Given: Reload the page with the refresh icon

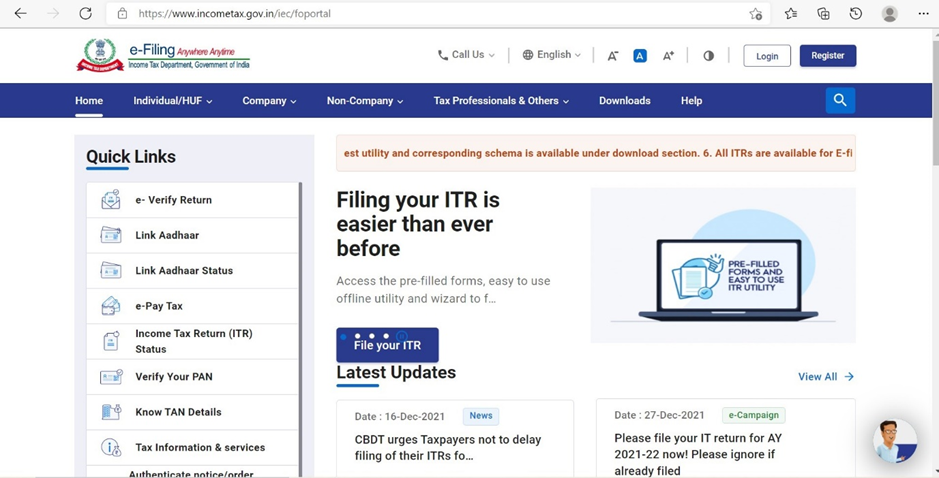Looking at the screenshot, I should click(86, 13).
